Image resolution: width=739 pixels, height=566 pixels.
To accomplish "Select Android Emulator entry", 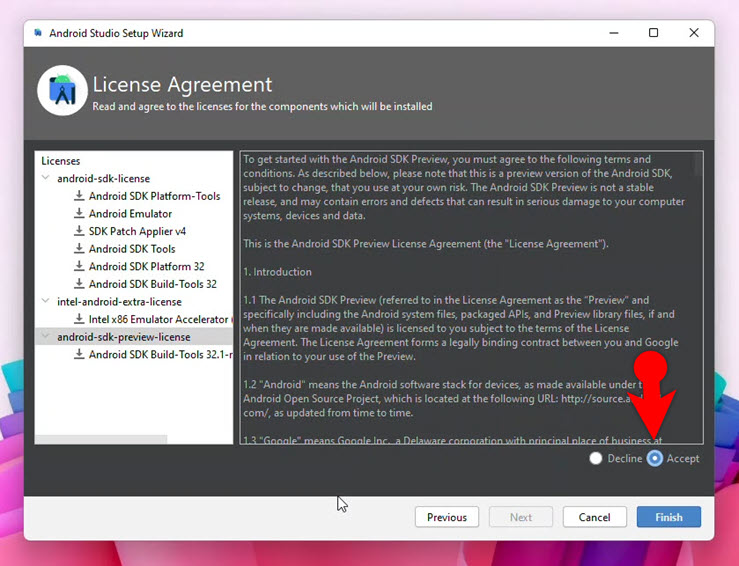I will click(130, 213).
